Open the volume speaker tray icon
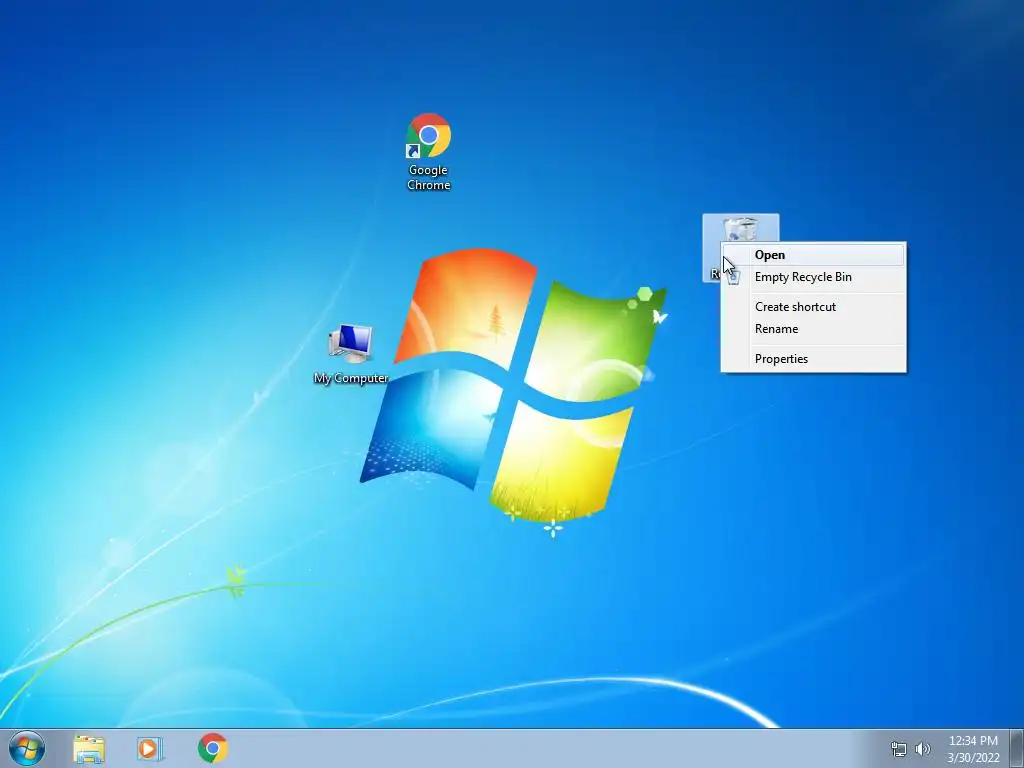Viewport: 1024px width, 768px height. [x=922, y=749]
